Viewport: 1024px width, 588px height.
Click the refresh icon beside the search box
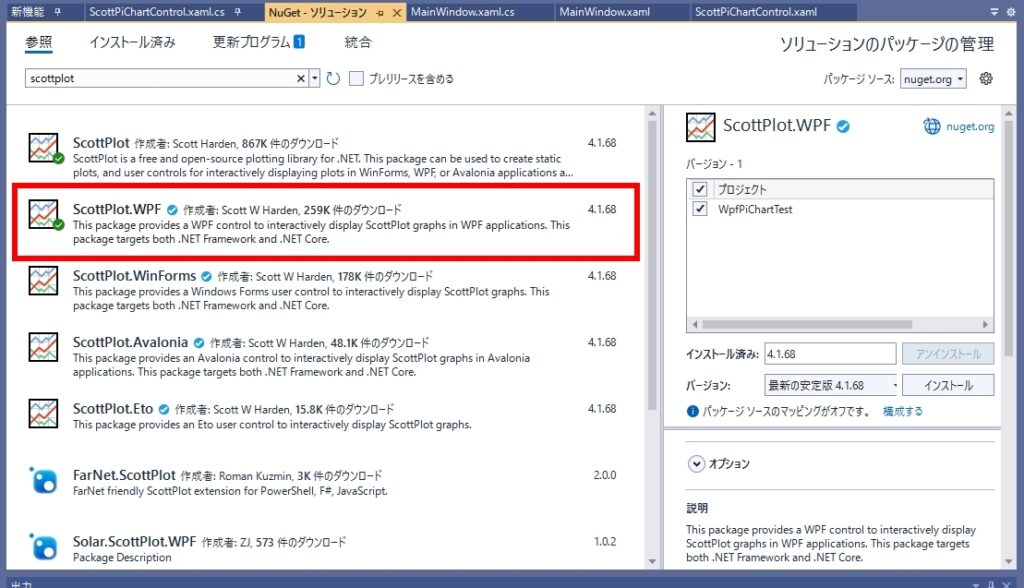[333, 78]
